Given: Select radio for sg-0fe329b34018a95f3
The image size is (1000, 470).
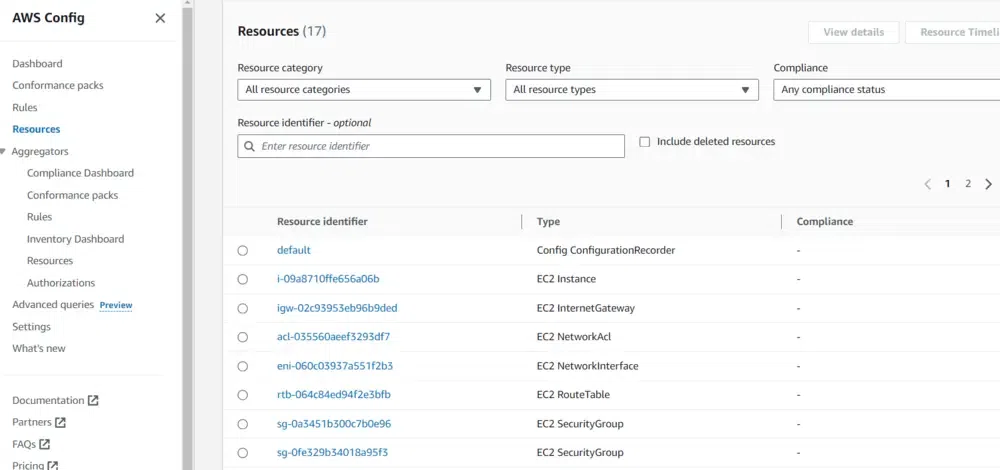Looking at the screenshot, I should pos(242,453).
